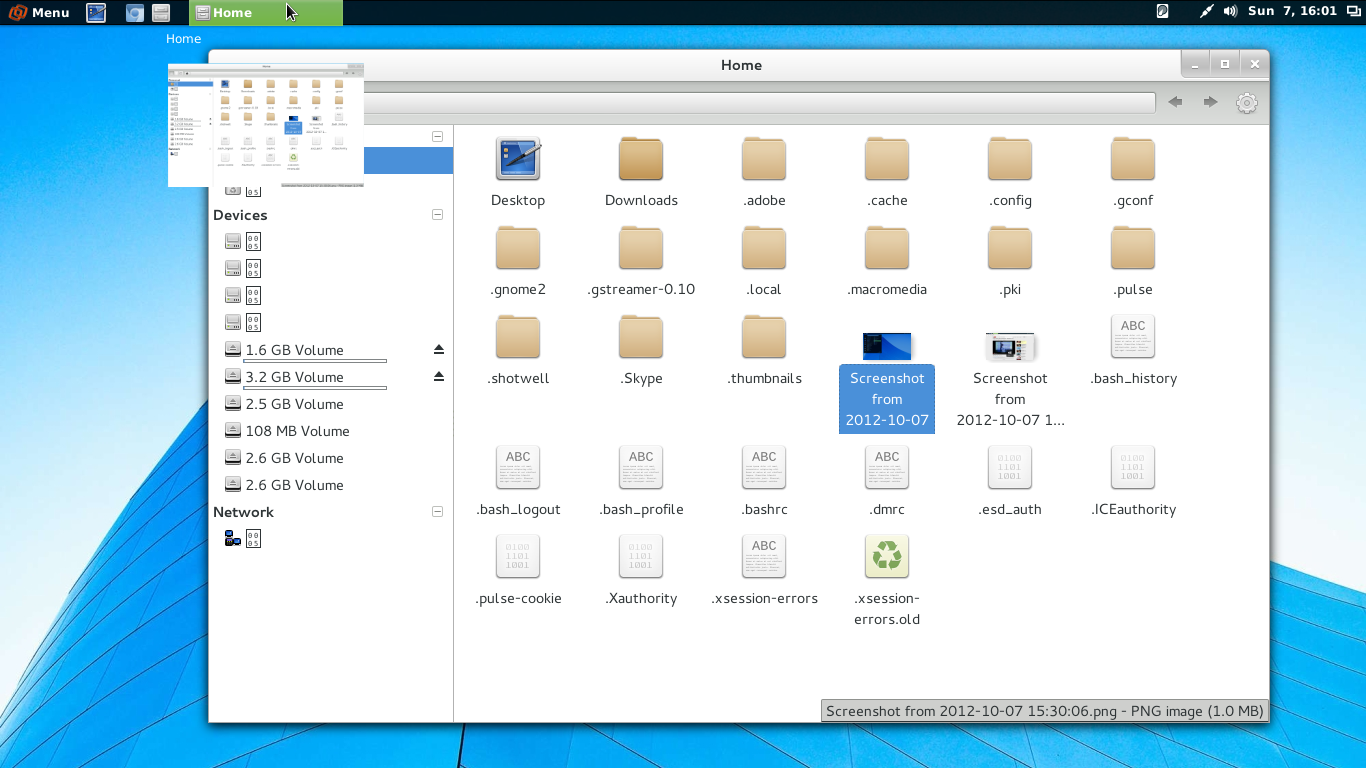Select the .bash_history file icon
The image size is (1366, 768).
click(1132, 337)
